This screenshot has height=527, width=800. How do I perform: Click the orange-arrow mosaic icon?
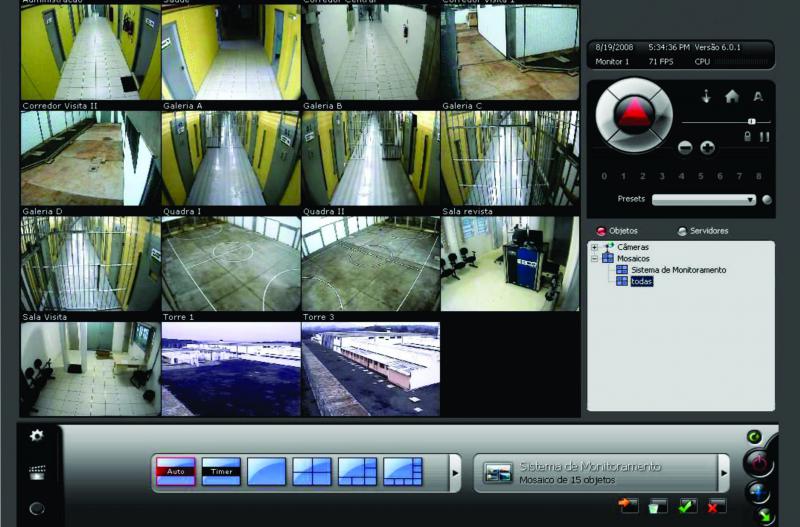[x=628, y=505]
